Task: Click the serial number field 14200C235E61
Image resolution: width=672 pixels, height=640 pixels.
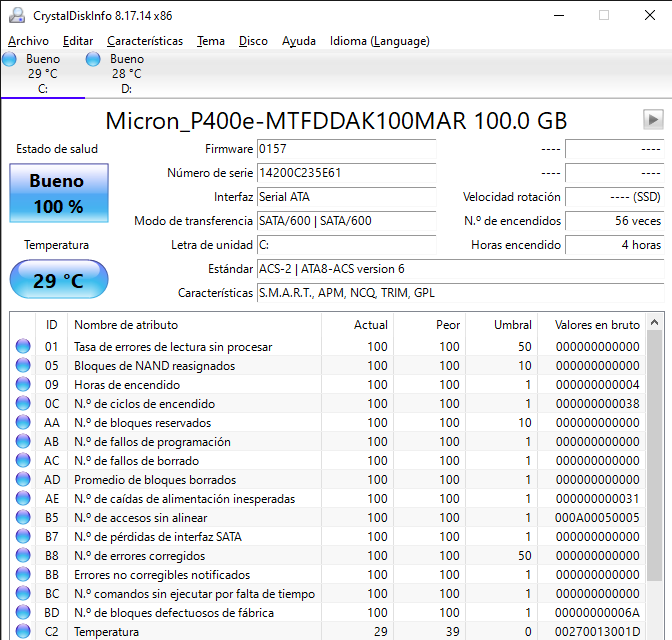Action: (x=346, y=173)
